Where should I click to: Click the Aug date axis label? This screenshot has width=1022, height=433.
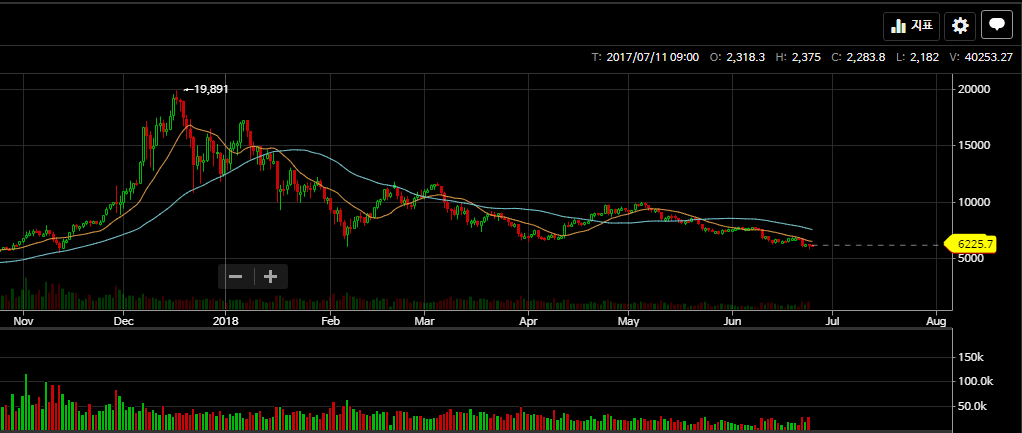(x=936, y=321)
